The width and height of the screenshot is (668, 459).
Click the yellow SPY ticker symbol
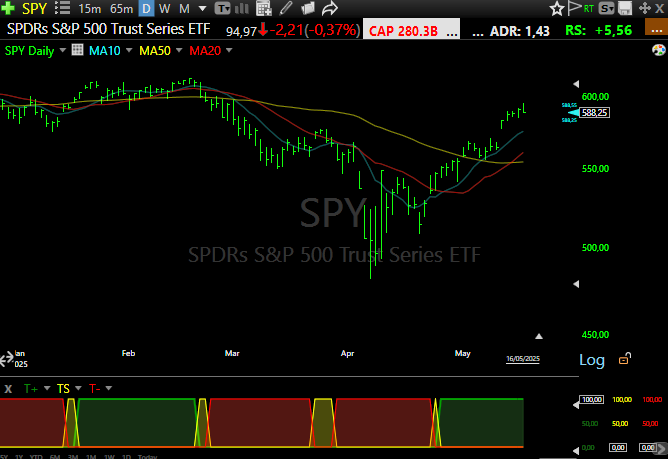point(34,8)
